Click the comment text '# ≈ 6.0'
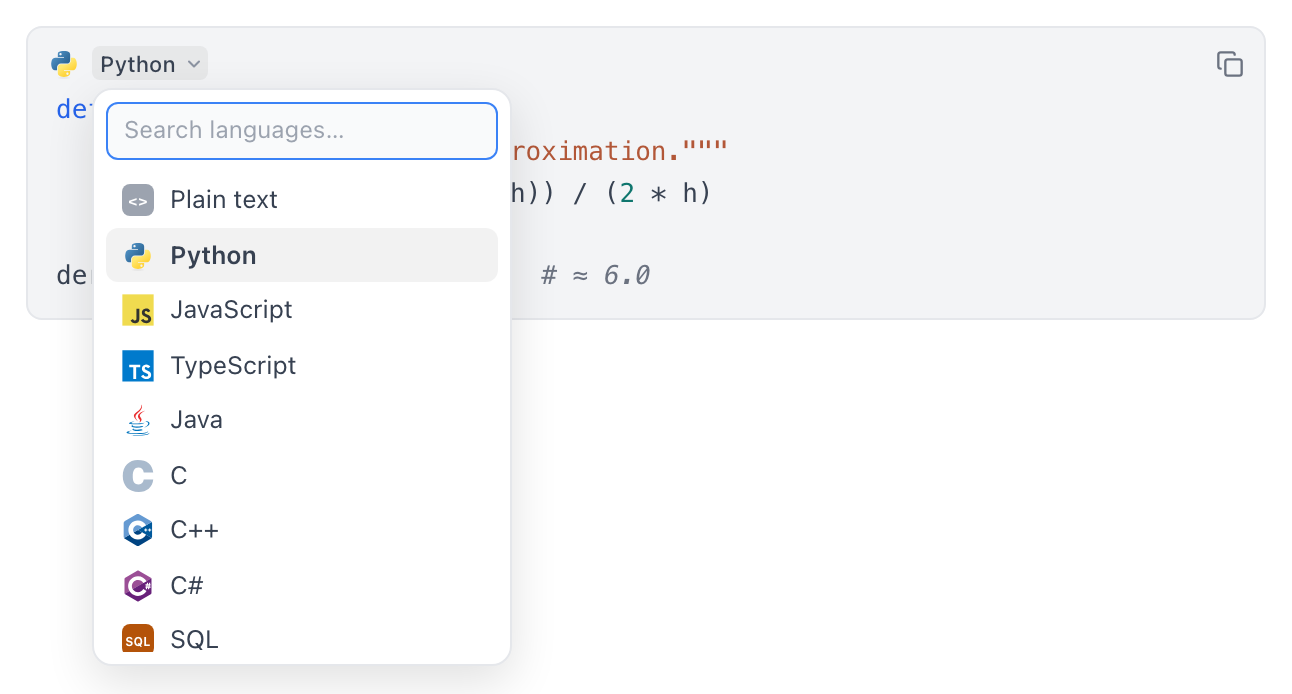Screen dimensions: 1292x694 click(596, 275)
